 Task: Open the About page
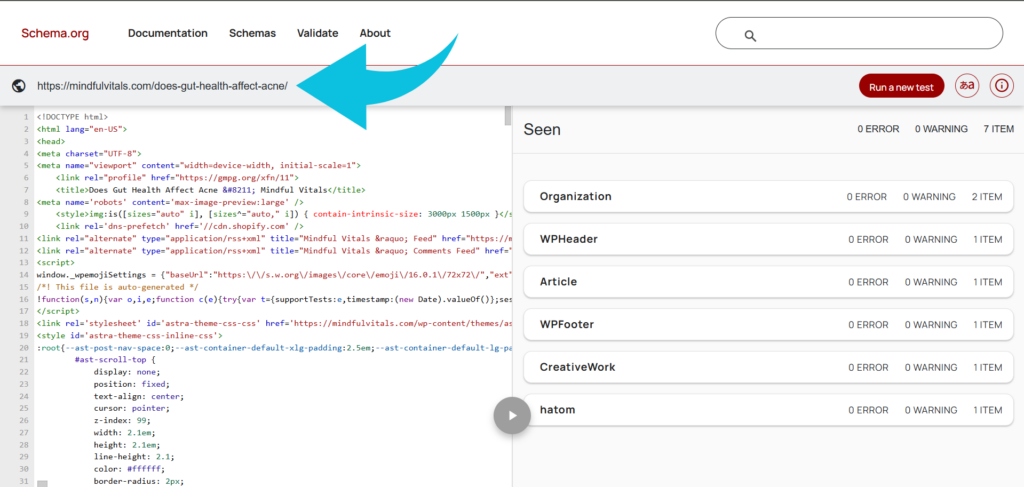[x=375, y=33]
